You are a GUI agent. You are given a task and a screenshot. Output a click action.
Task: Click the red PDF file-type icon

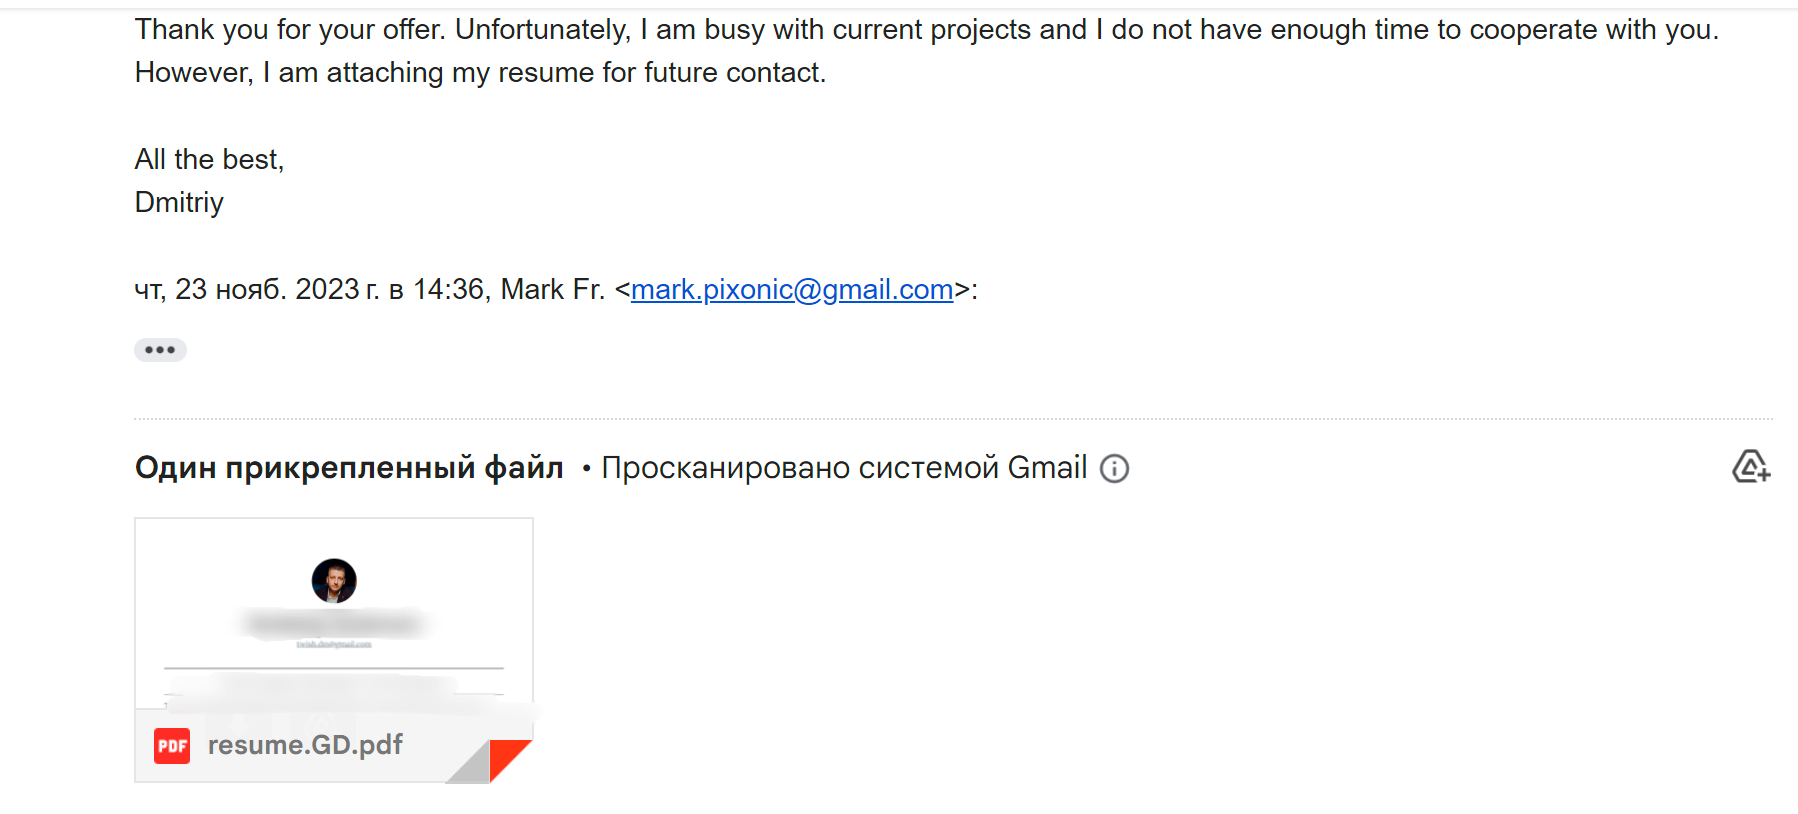tap(172, 746)
